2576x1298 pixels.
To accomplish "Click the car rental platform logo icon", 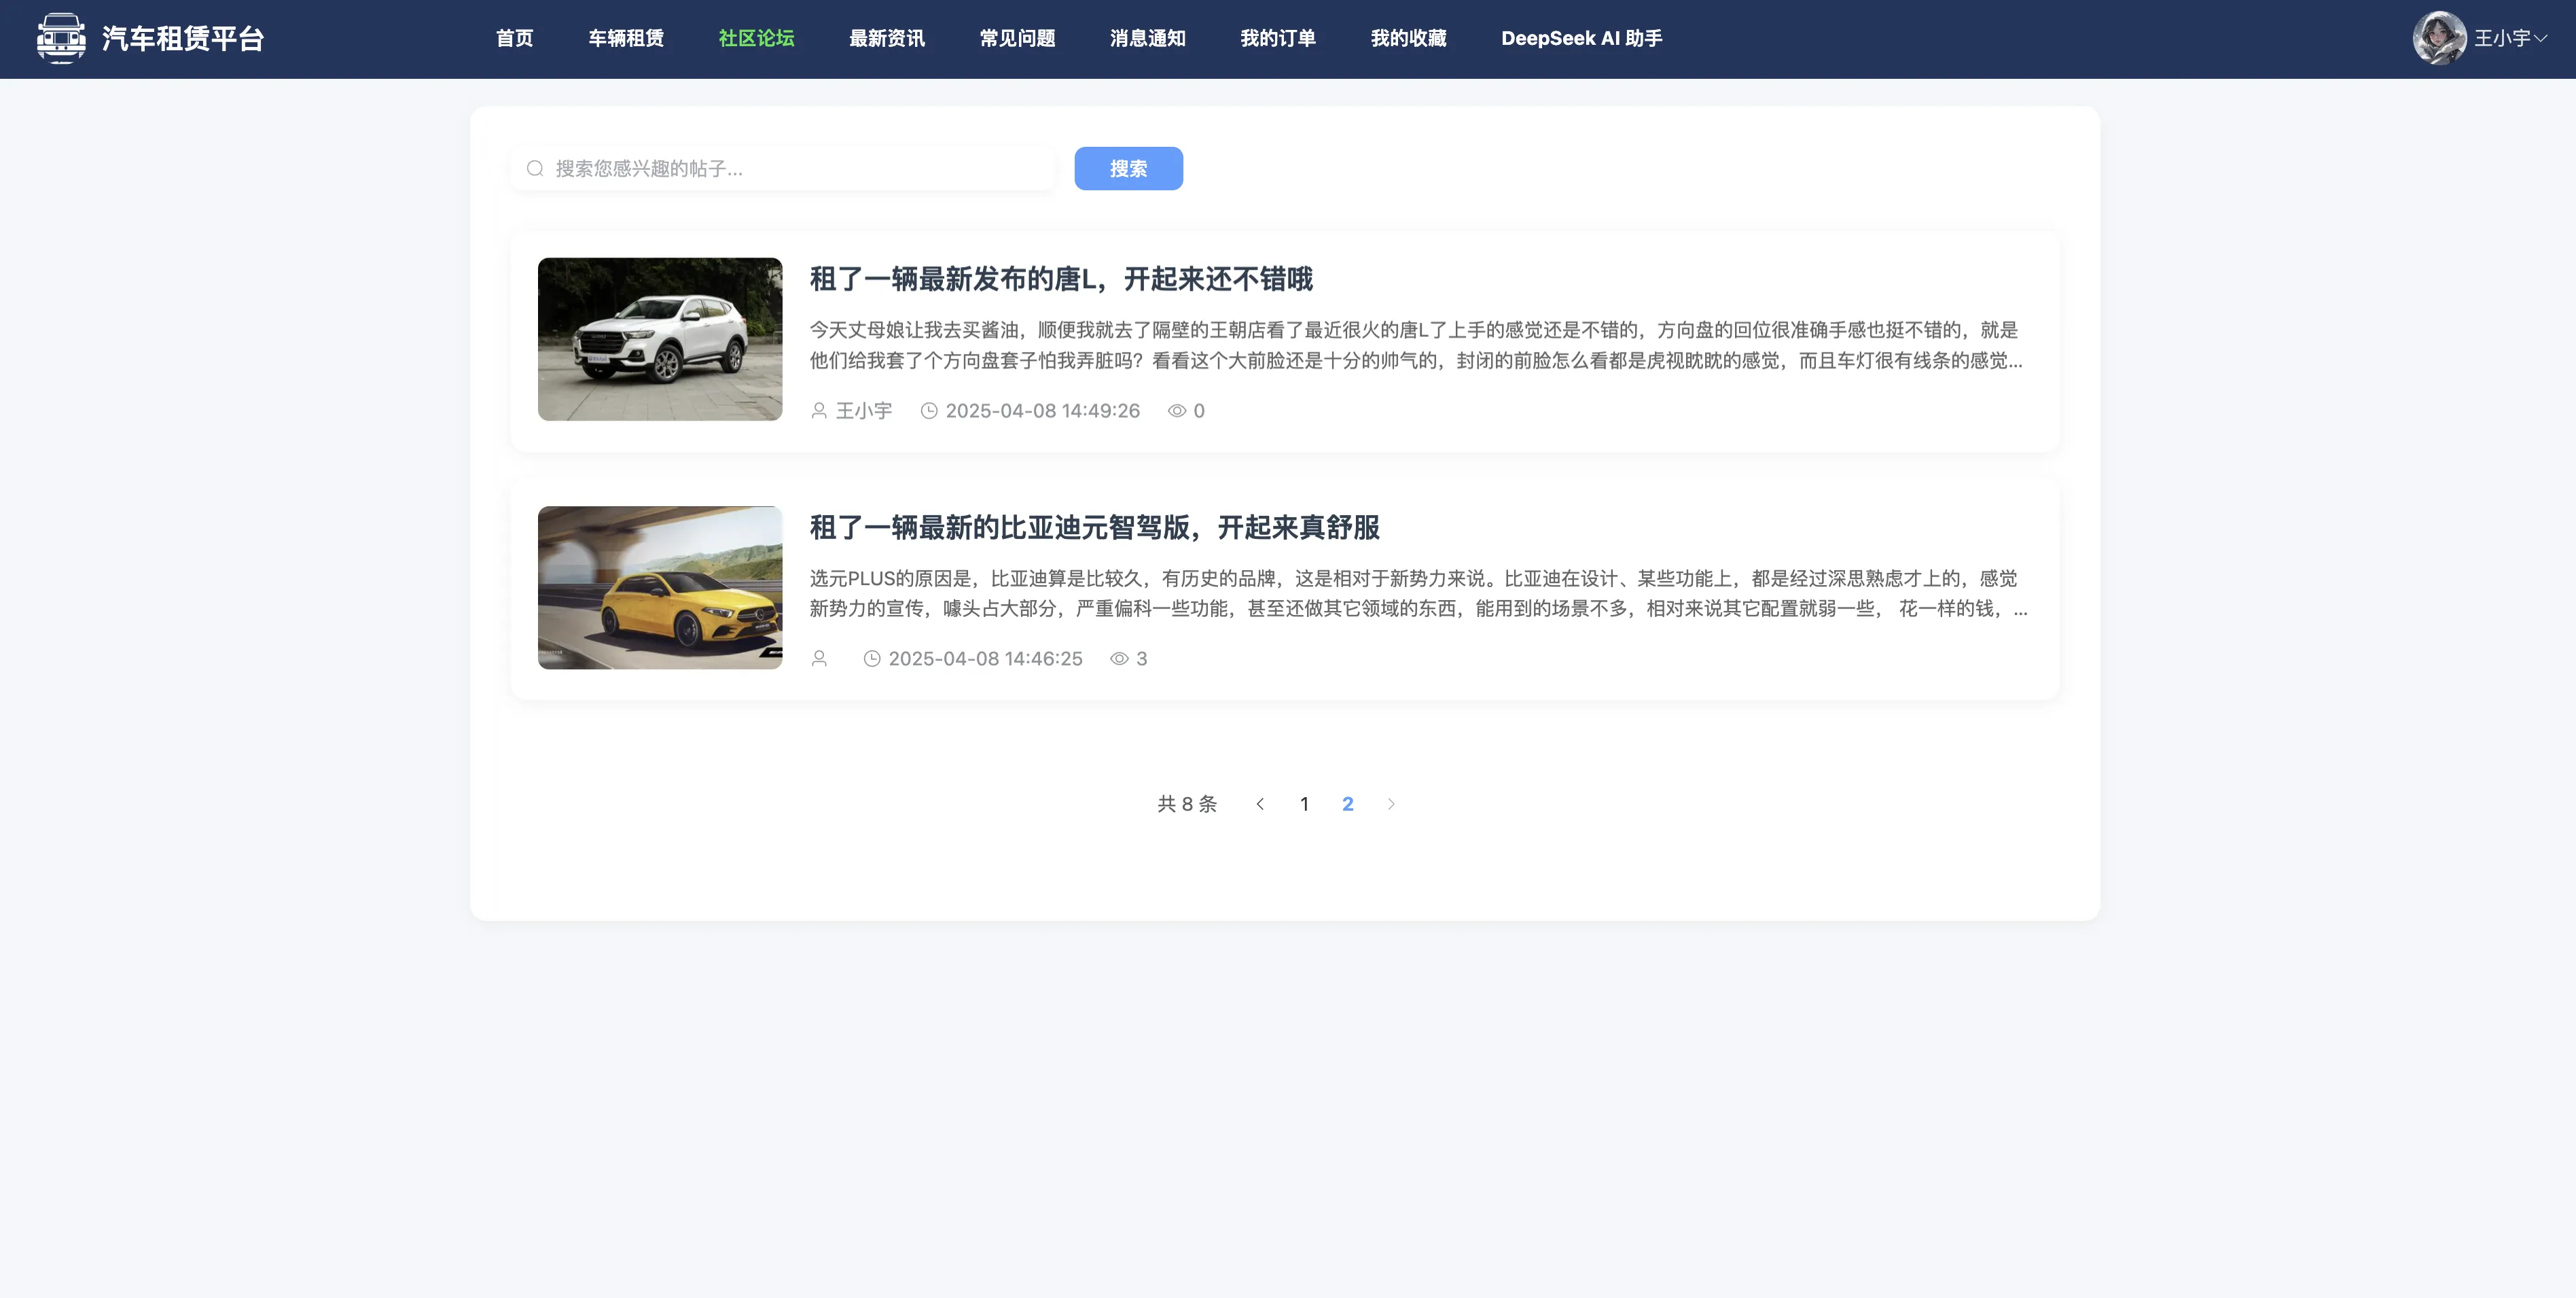I will [x=61, y=38].
